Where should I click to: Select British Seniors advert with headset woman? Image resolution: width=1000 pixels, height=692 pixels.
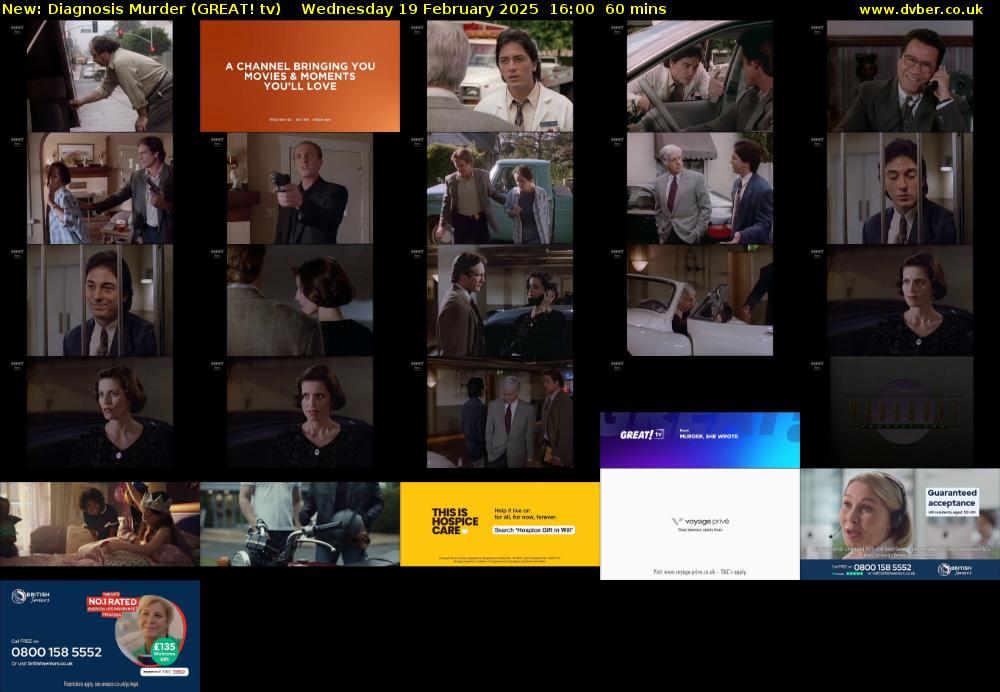tap(900, 524)
